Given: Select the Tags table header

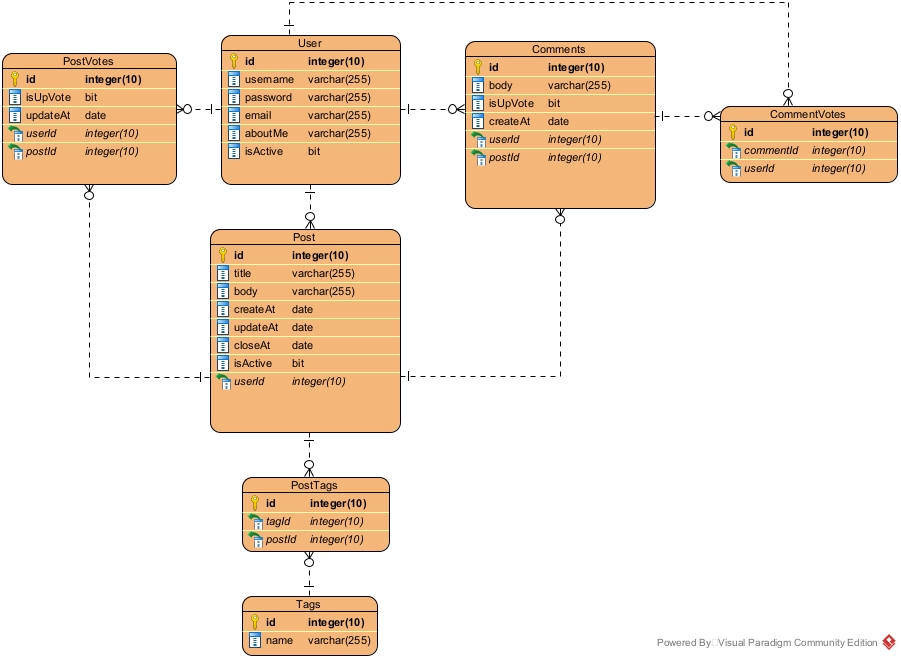Looking at the screenshot, I should (x=310, y=604).
